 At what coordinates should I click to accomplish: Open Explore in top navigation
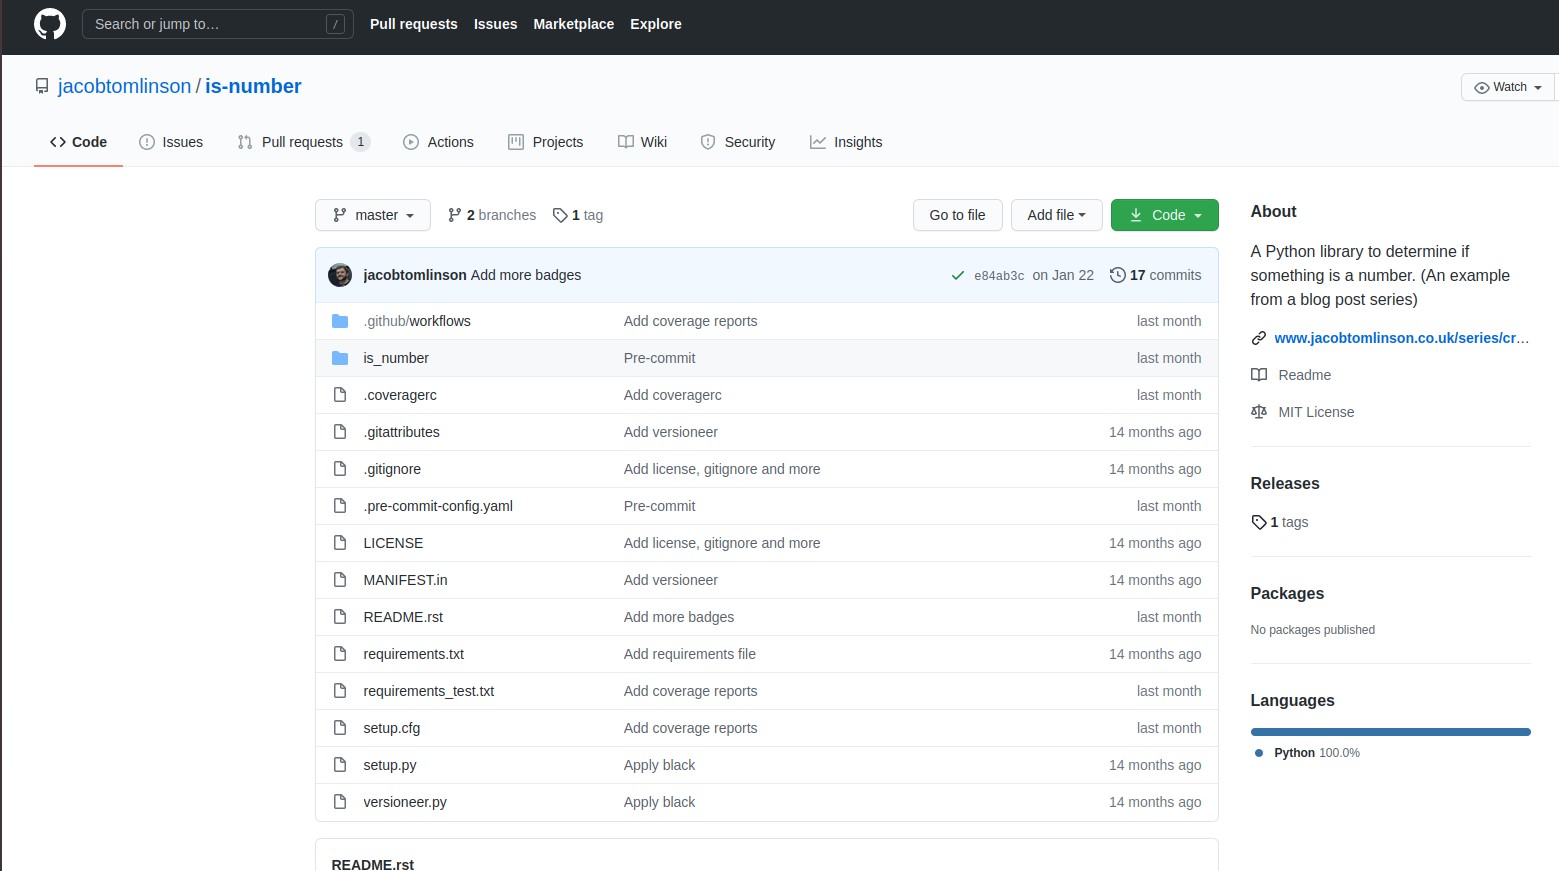(x=656, y=24)
